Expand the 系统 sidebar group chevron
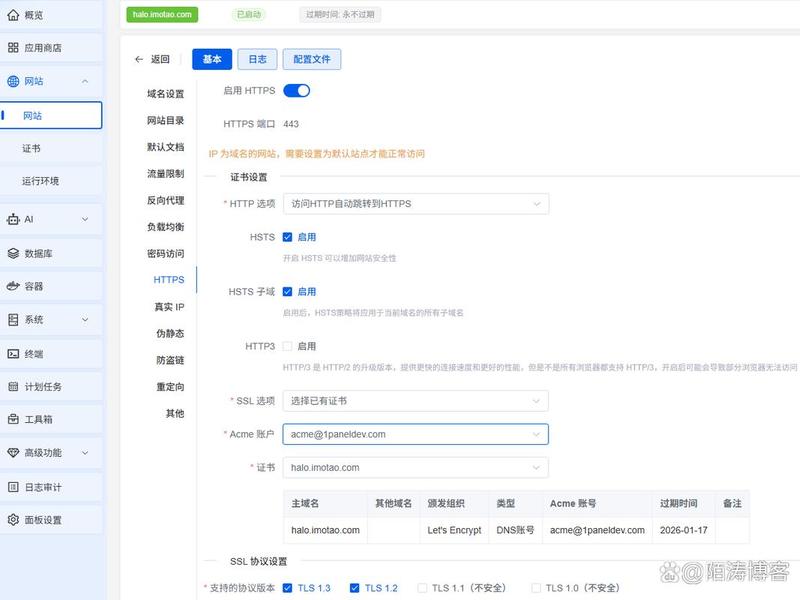Viewport: 800px width, 600px height. 85,320
